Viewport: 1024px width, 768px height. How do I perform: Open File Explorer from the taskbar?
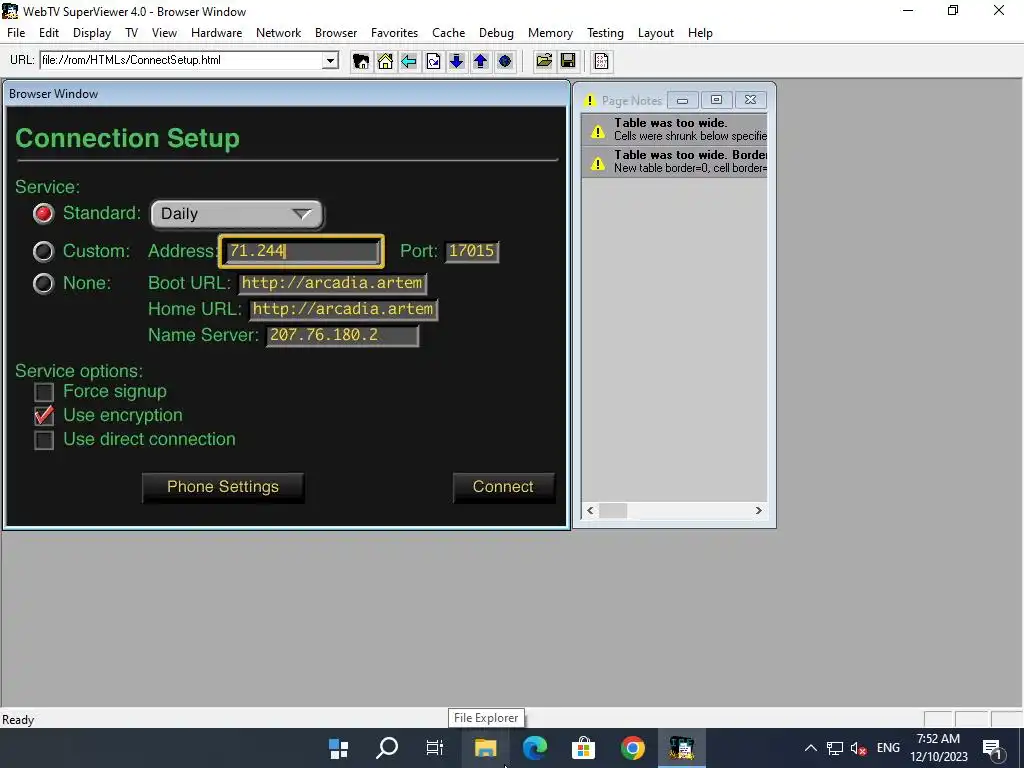coord(485,748)
